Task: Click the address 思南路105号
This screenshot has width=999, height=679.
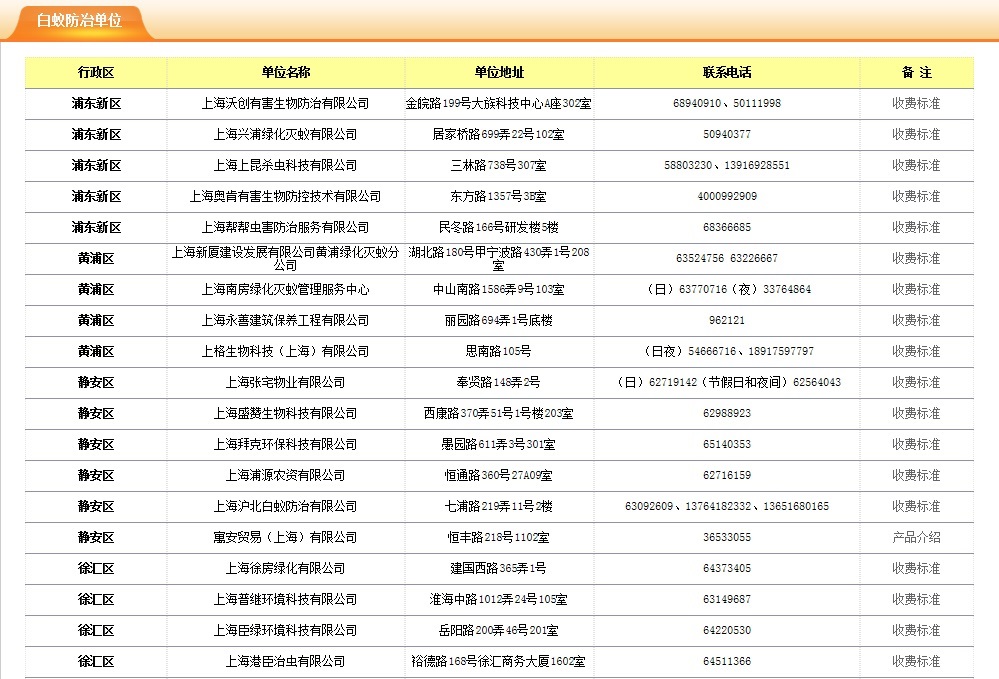Action: (x=499, y=351)
